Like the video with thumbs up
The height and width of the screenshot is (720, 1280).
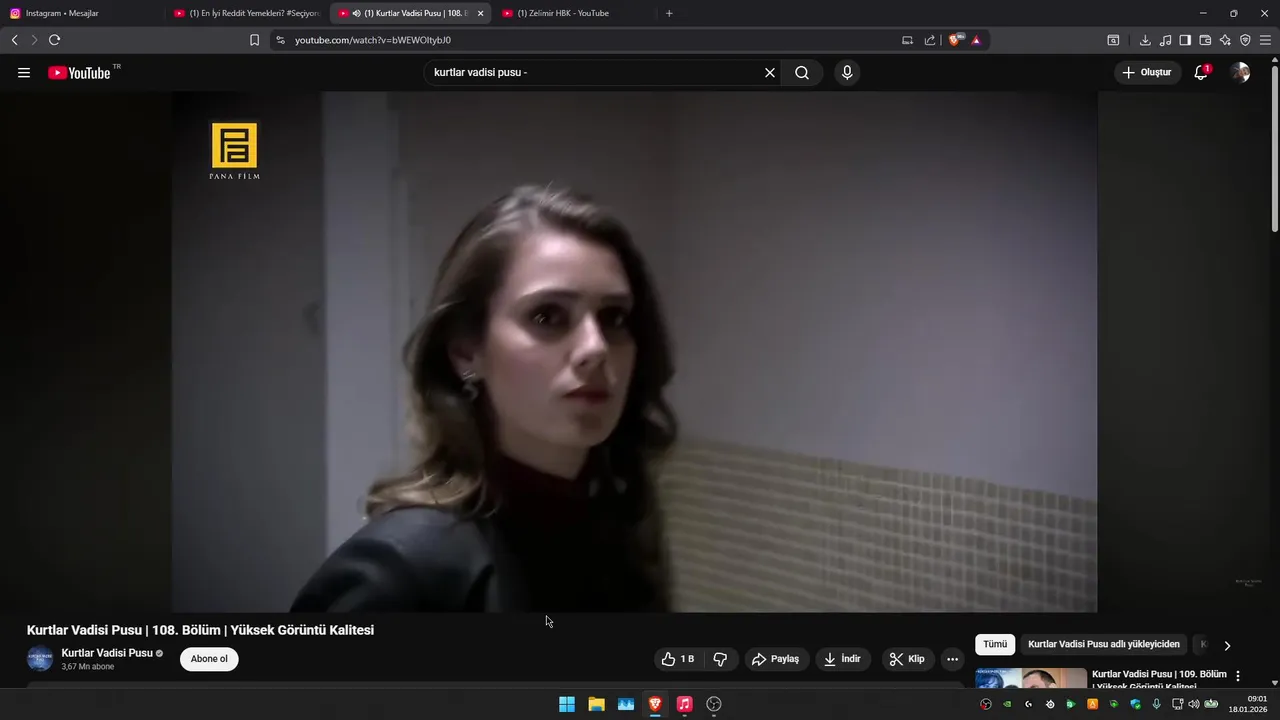tap(679, 659)
